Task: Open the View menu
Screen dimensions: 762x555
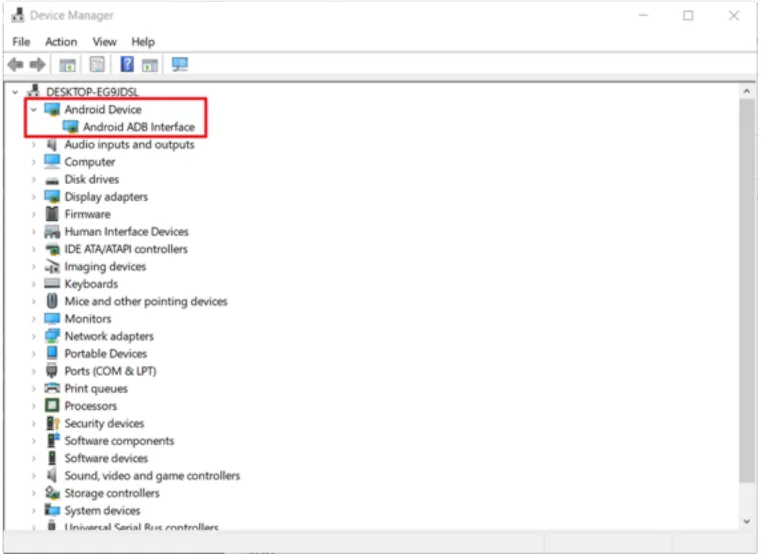Action: (104, 42)
